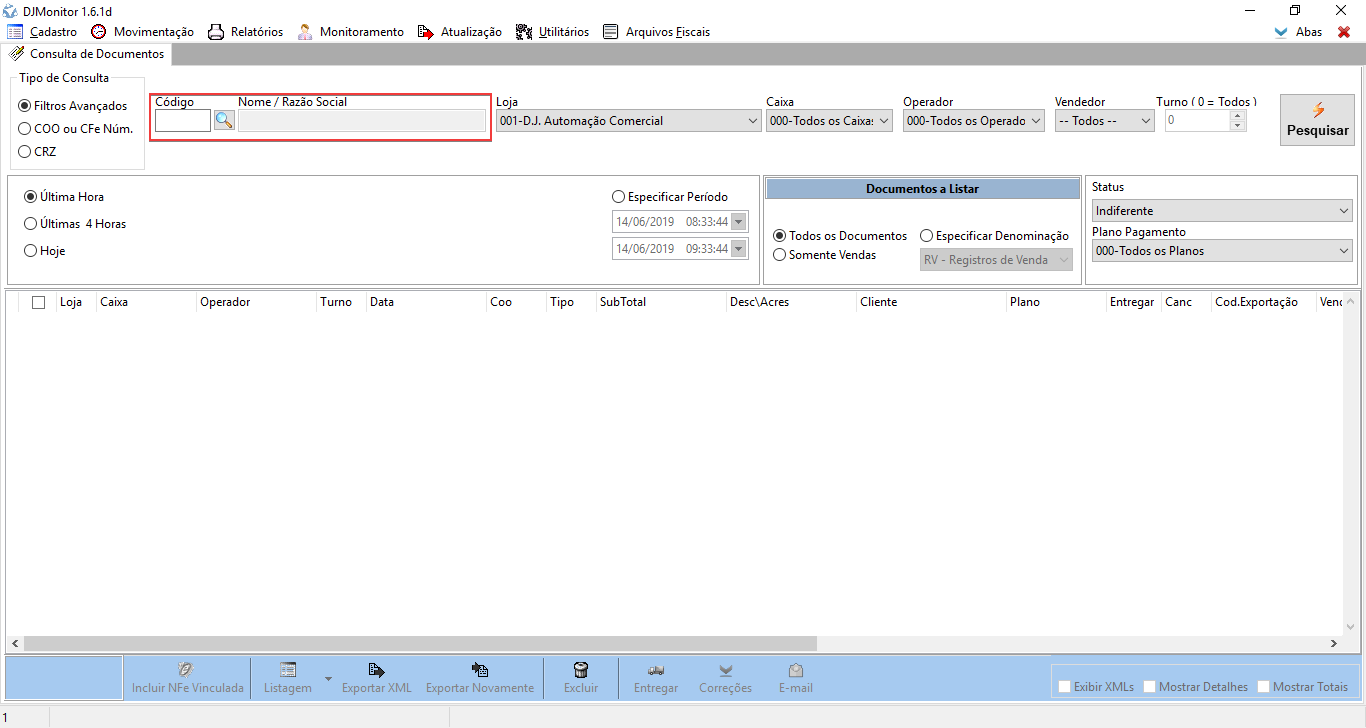Choose the Somente Vendas radio button
Screen dimensions: 1366x728
[x=780, y=255]
